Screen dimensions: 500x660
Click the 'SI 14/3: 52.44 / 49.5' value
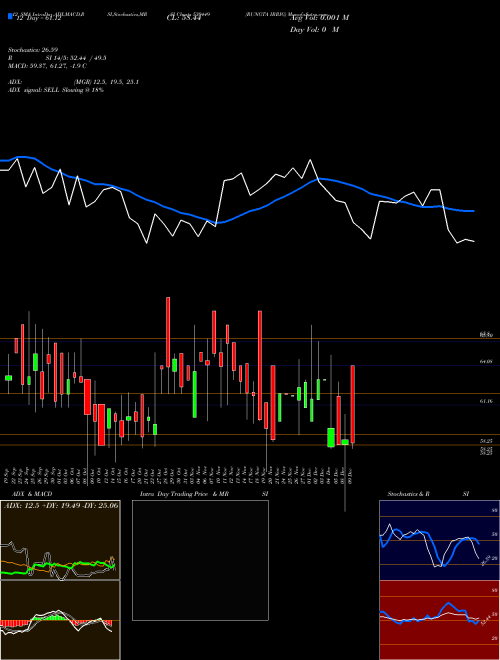click(x=76, y=58)
